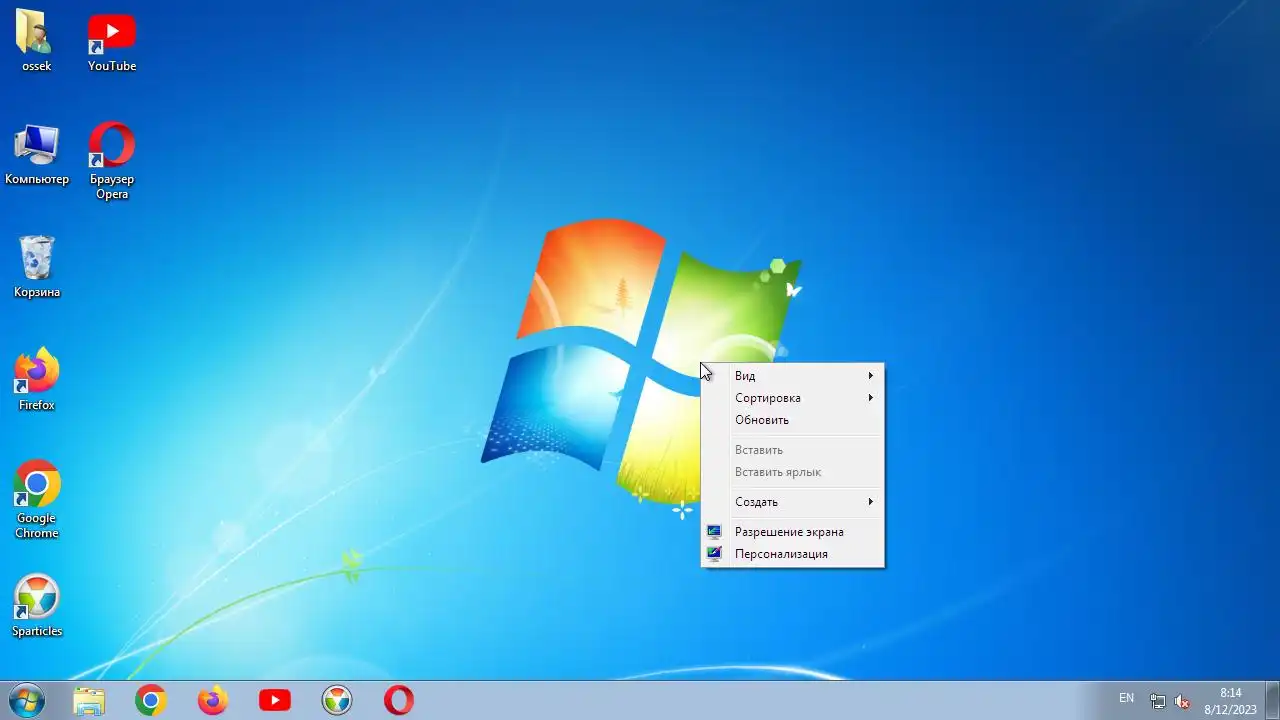The height and width of the screenshot is (720, 1280).
Task: Expand the Сортировка submenu
Action: [793, 398]
